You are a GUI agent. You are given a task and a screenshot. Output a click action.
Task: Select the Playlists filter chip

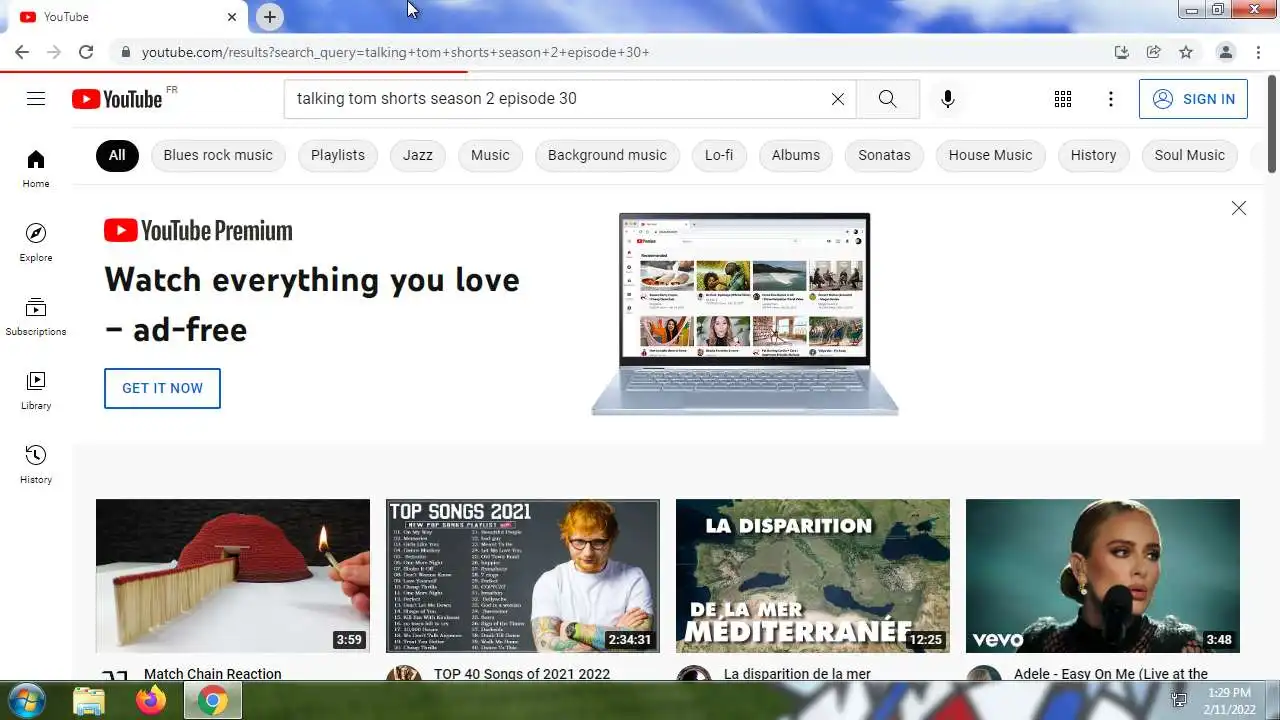click(338, 155)
